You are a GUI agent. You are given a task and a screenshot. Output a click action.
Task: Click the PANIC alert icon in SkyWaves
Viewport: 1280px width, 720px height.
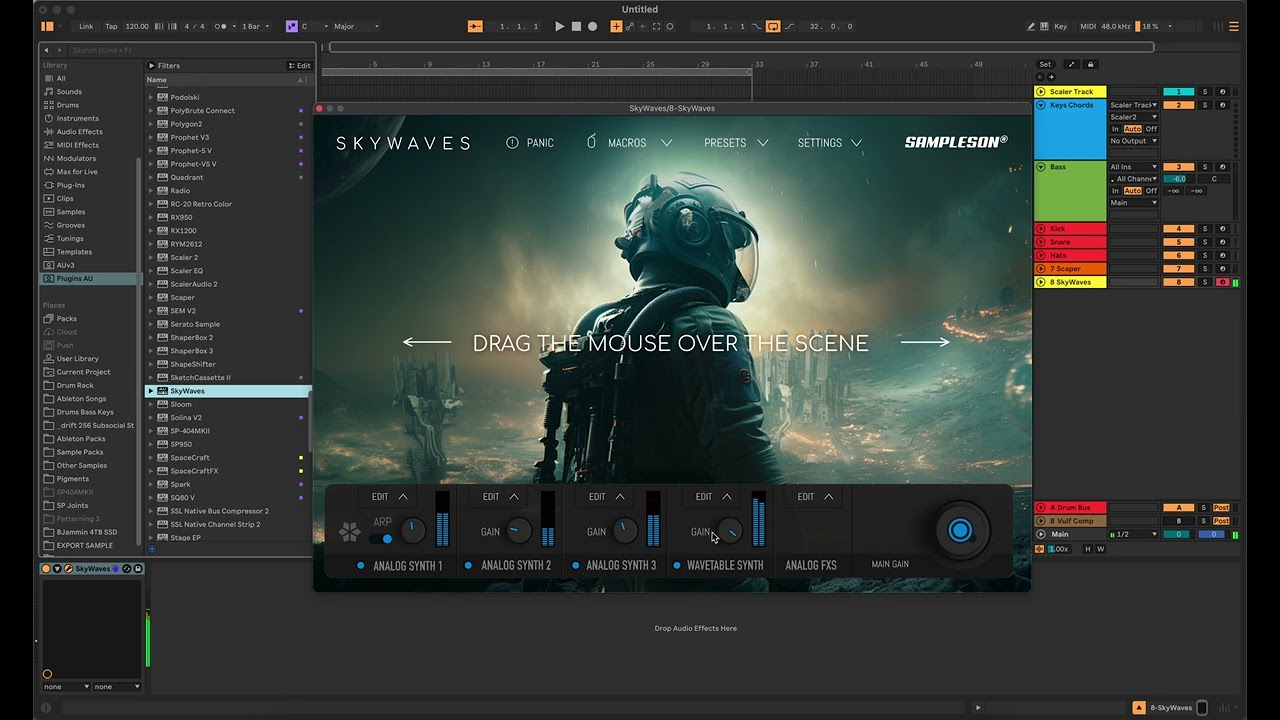pos(512,143)
